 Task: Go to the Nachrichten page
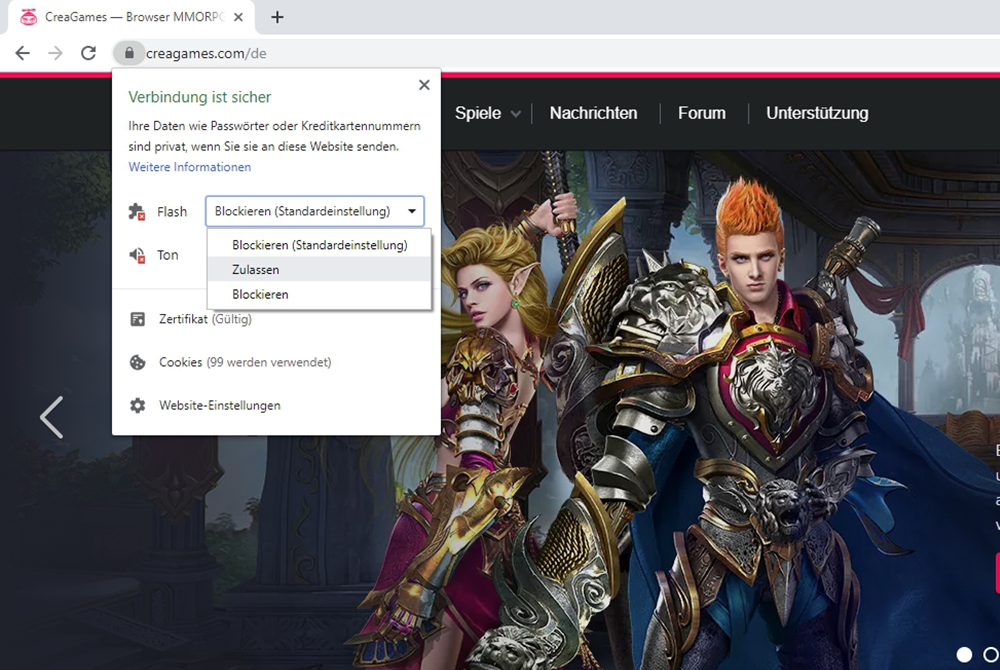tap(593, 113)
